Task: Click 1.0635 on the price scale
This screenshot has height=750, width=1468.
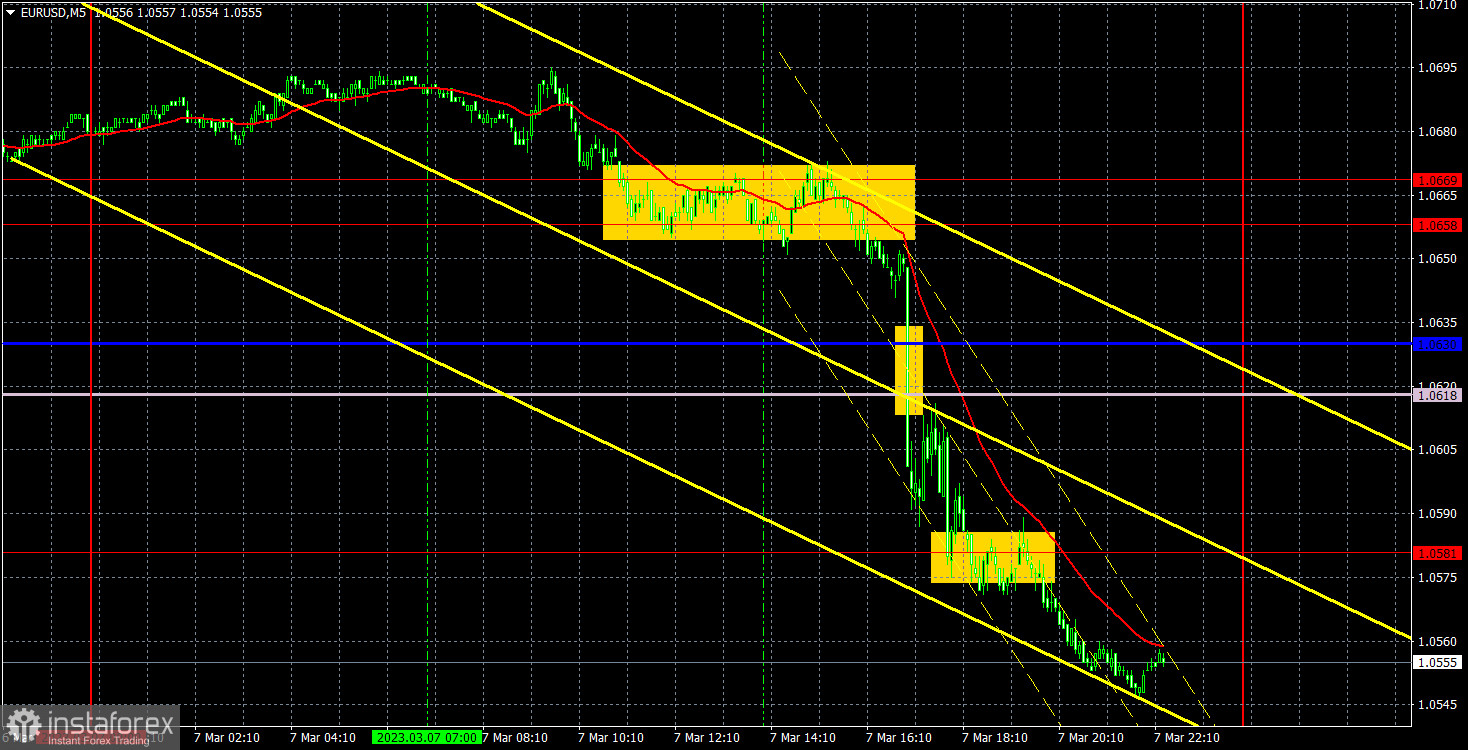Action: [x=1438, y=322]
